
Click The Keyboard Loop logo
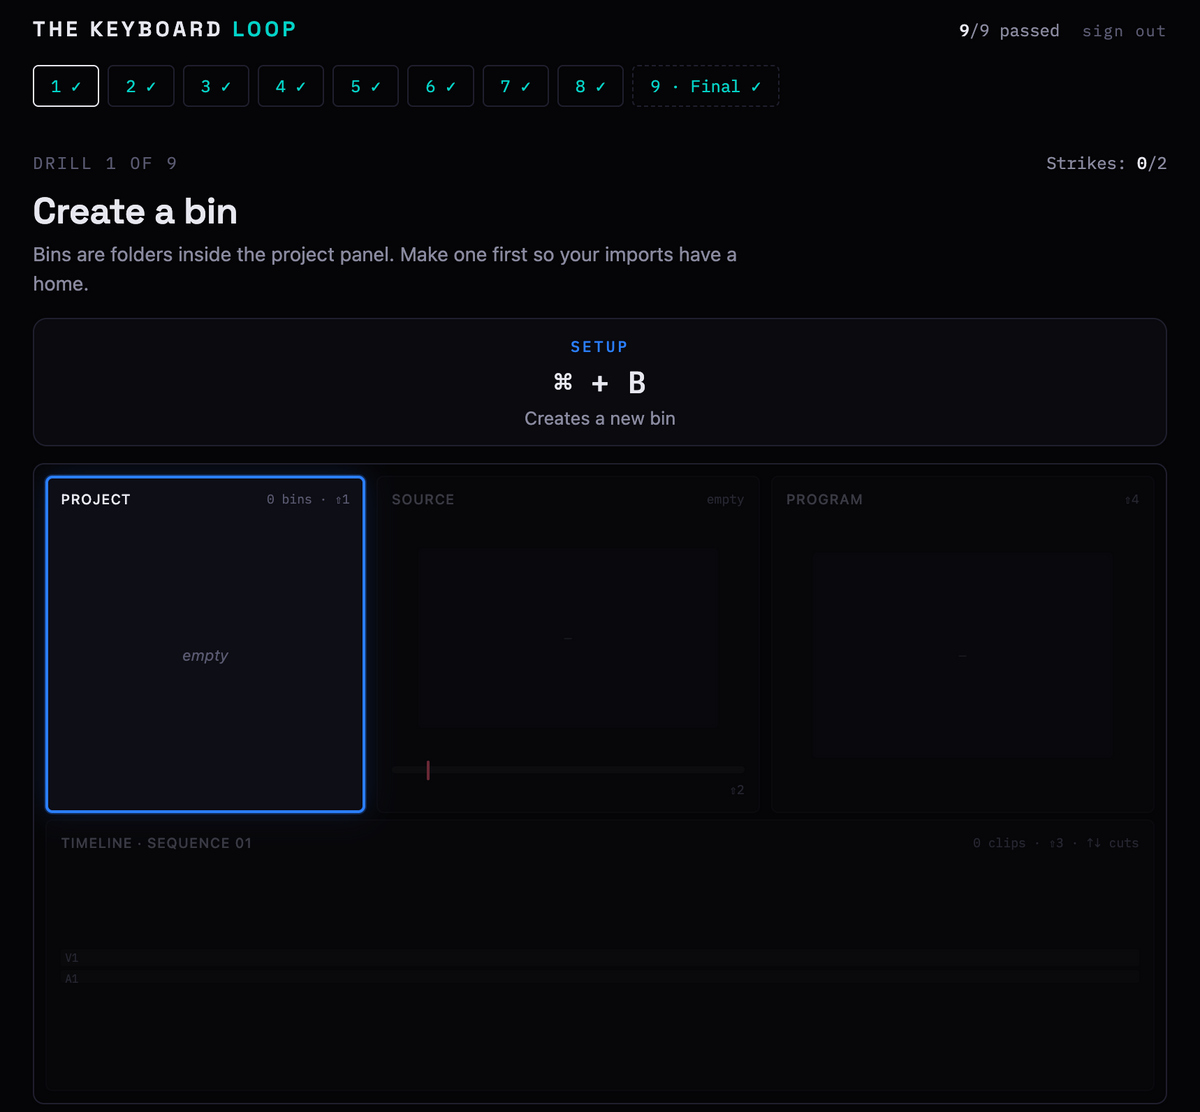(x=165, y=29)
